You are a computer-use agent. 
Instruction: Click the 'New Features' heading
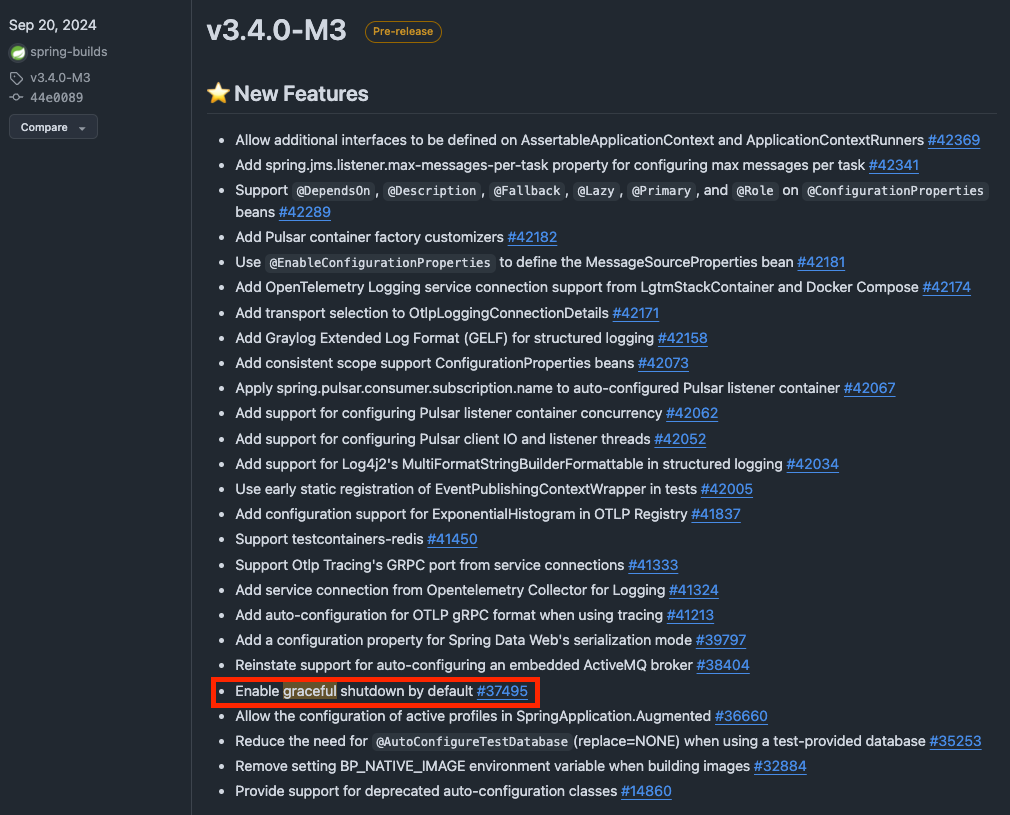(301, 94)
